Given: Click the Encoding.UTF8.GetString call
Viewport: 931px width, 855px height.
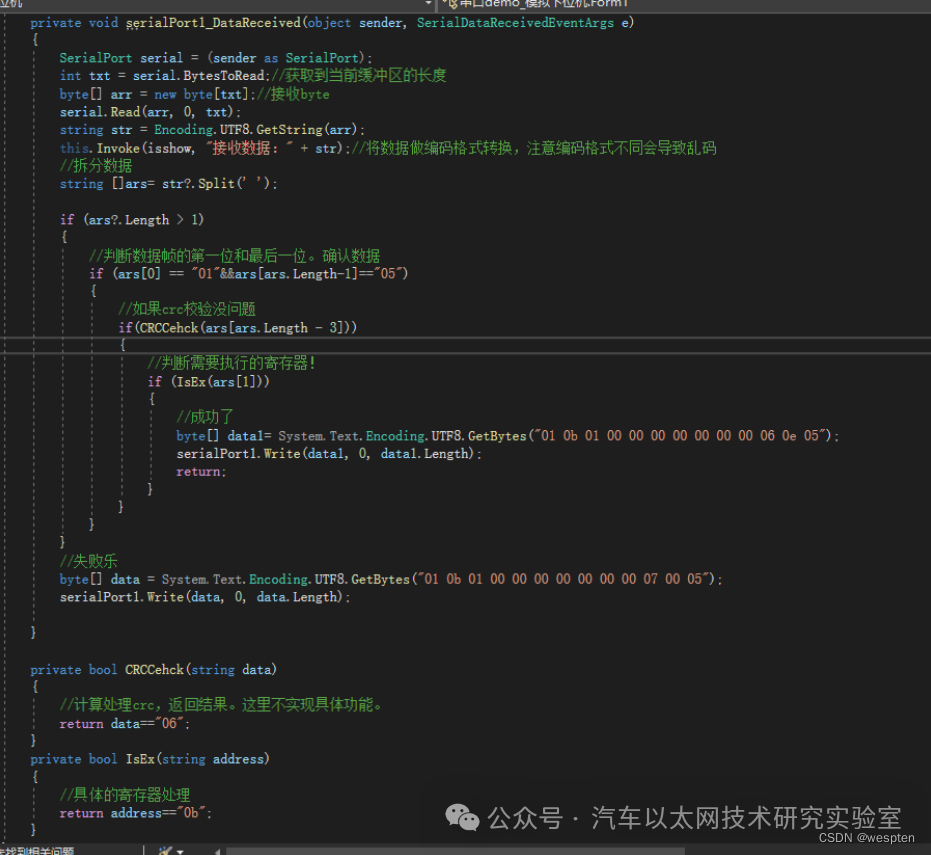Looking at the screenshot, I should point(256,129).
